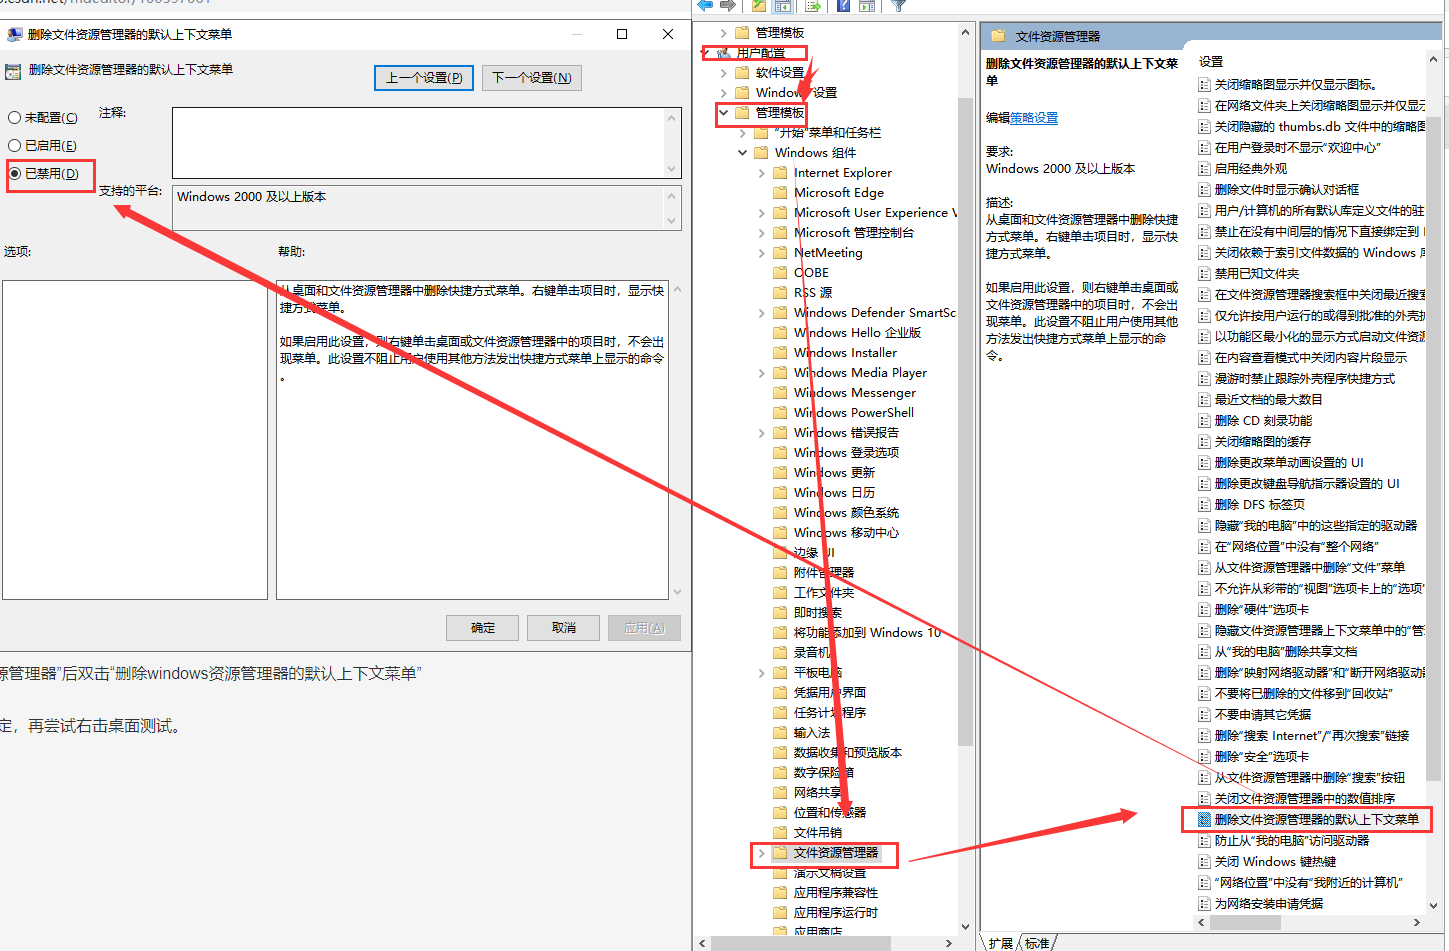Select 从文件资源管理器中删除“文件”菜单 setting

click(x=1310, y=568)
